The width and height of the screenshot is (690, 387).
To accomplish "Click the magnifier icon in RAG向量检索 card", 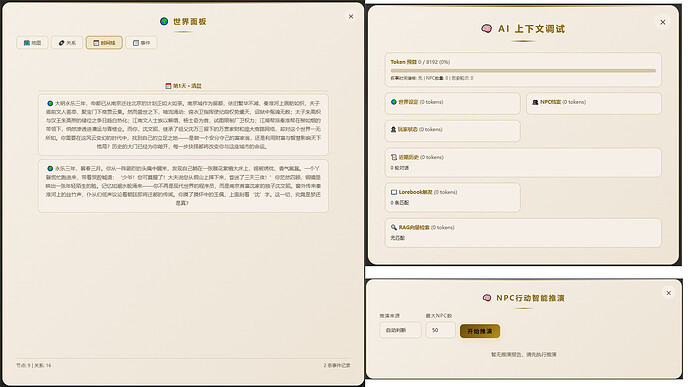I will (394, 227).
